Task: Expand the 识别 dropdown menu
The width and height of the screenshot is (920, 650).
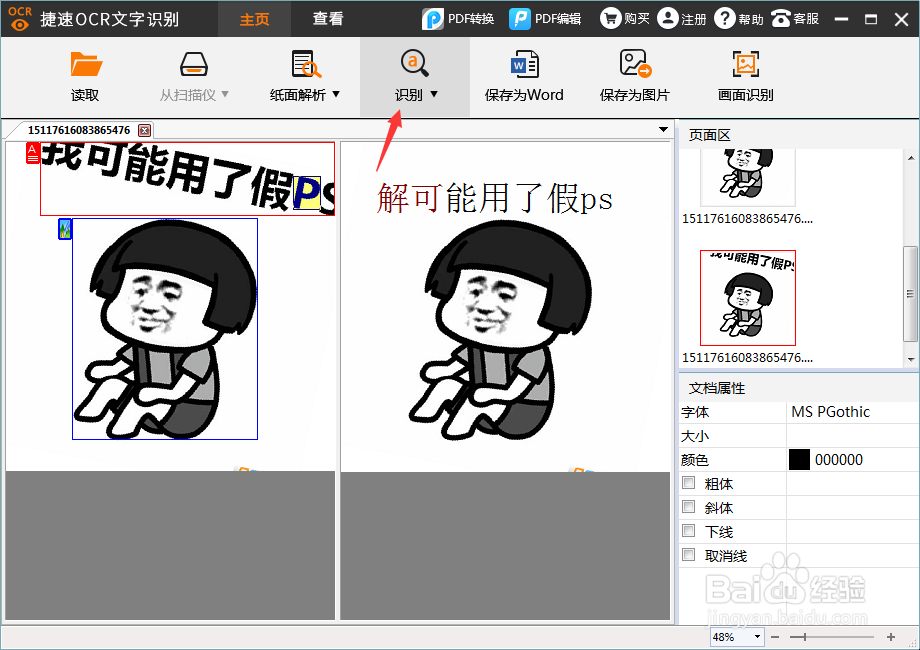Action: click(x=432, y=93)
